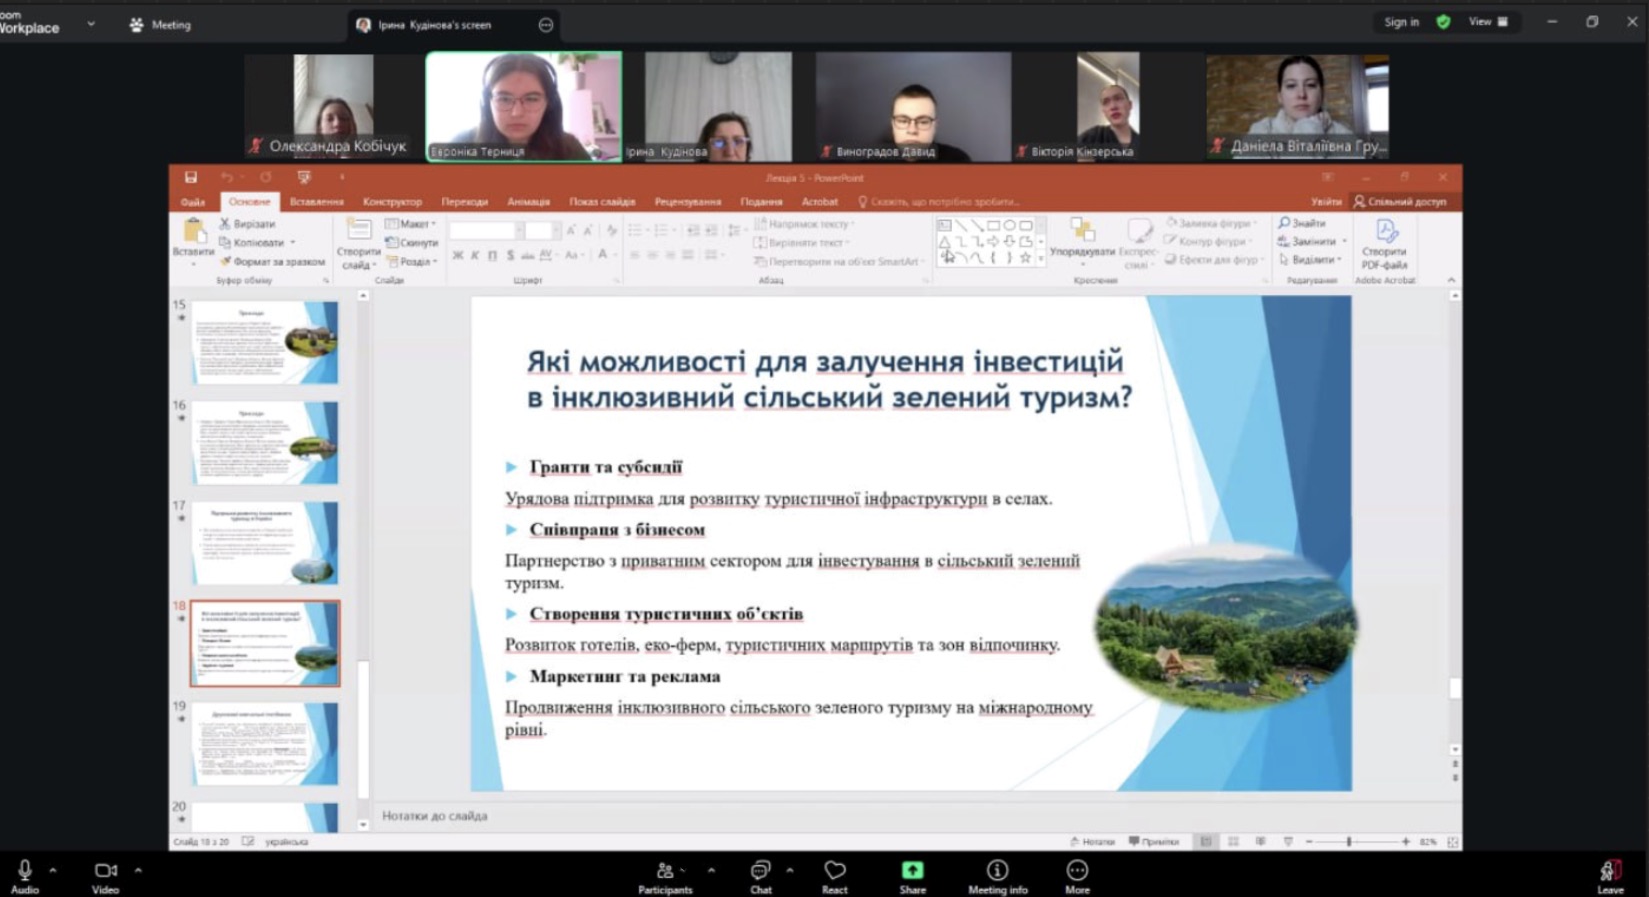Open options circle next to screen share tab

546,25
